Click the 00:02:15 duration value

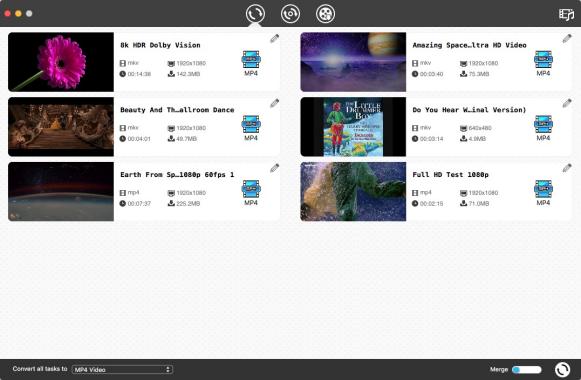pyautogui.click(x=432, y=204)
